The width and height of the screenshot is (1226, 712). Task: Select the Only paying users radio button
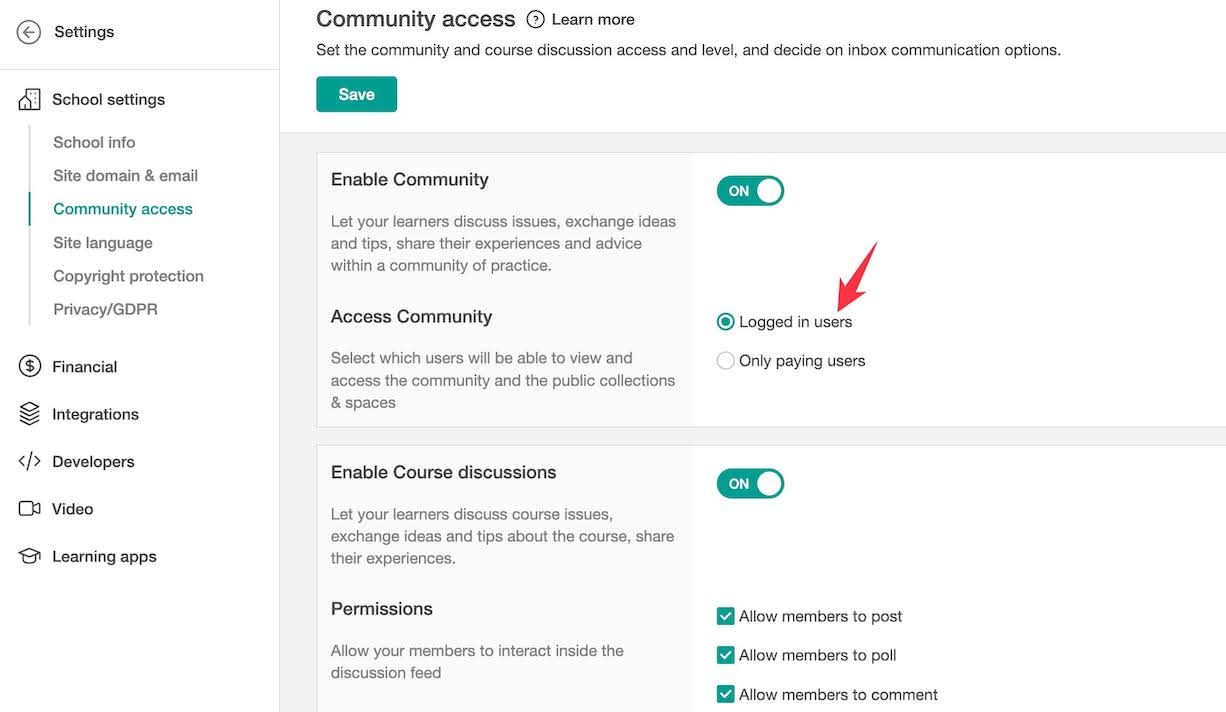pos(725,360)
